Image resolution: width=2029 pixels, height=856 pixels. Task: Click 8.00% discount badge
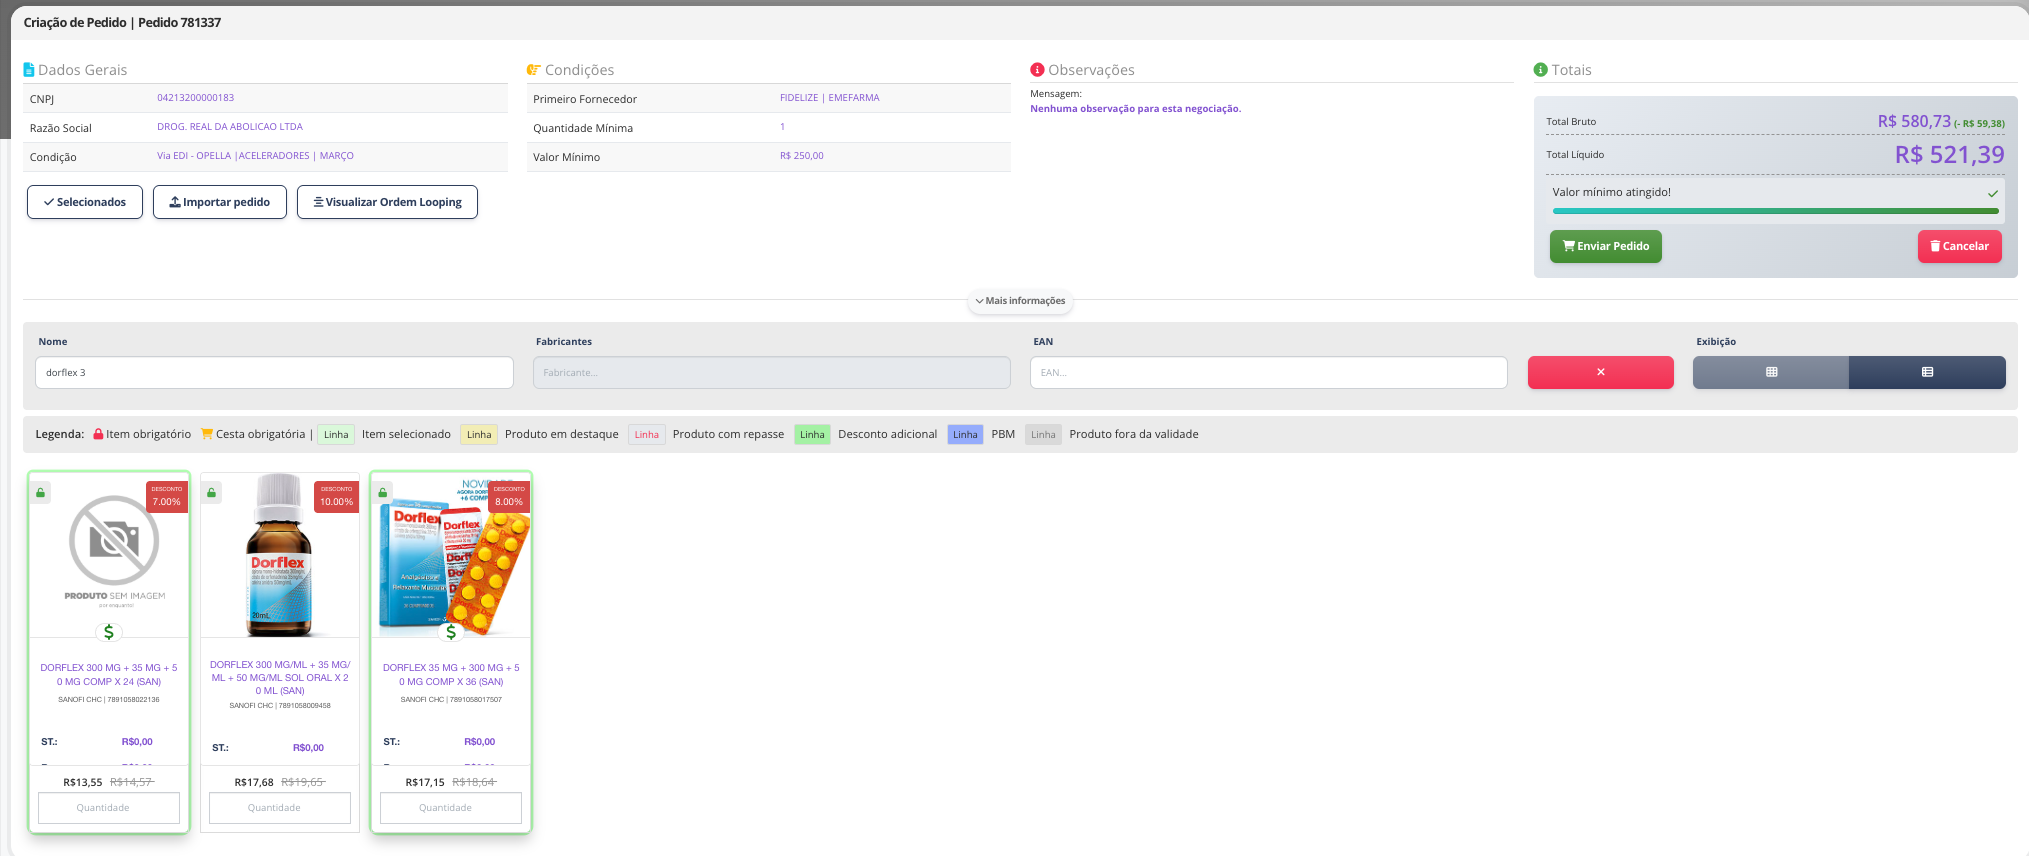[x=509, y=497]
